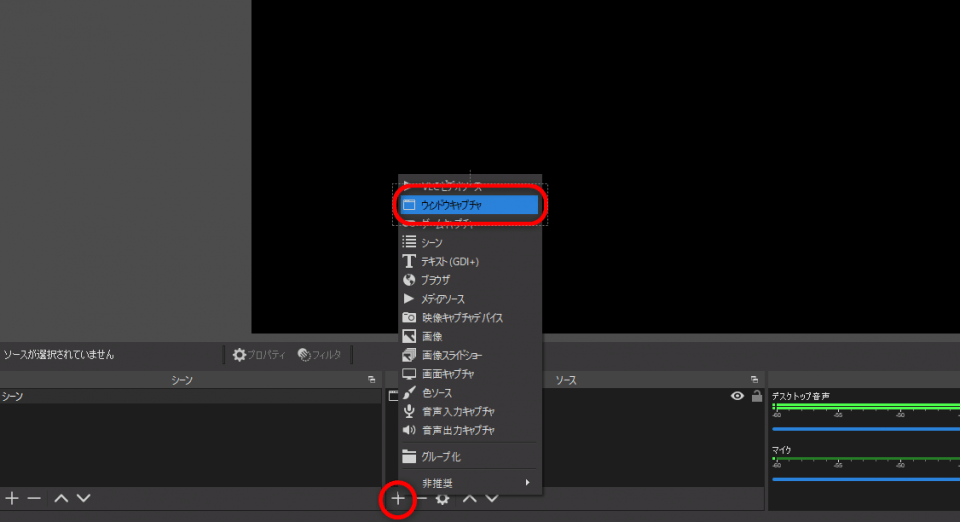Viewport: 960px width, 522px height.
Task: Toggle the source lock icon
Action: tap(757, 396)
